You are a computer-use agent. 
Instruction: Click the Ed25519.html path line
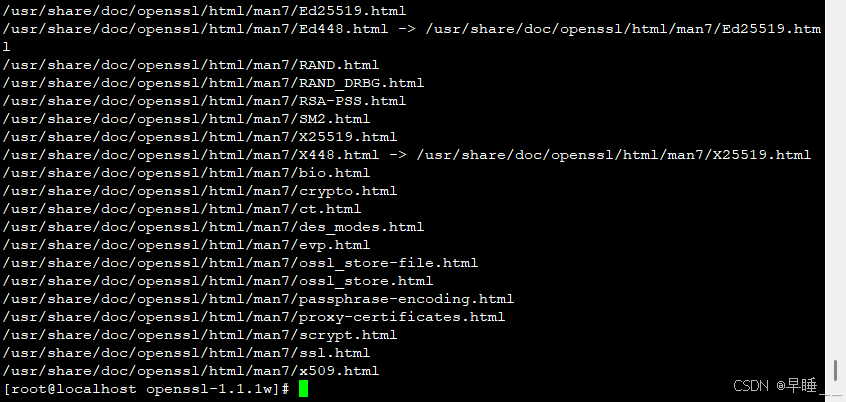click(204, 11)
